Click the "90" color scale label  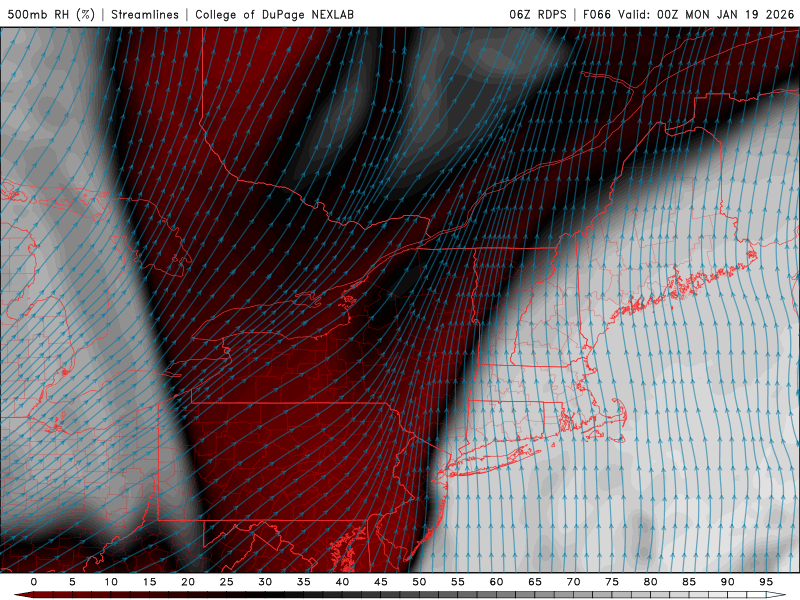click(728, 582)
